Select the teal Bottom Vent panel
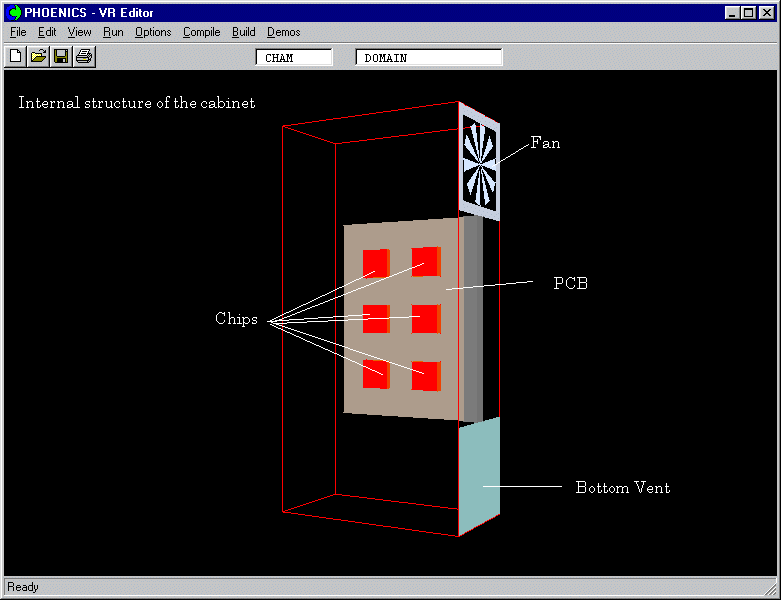781x600 pixels. coord(478,478)
